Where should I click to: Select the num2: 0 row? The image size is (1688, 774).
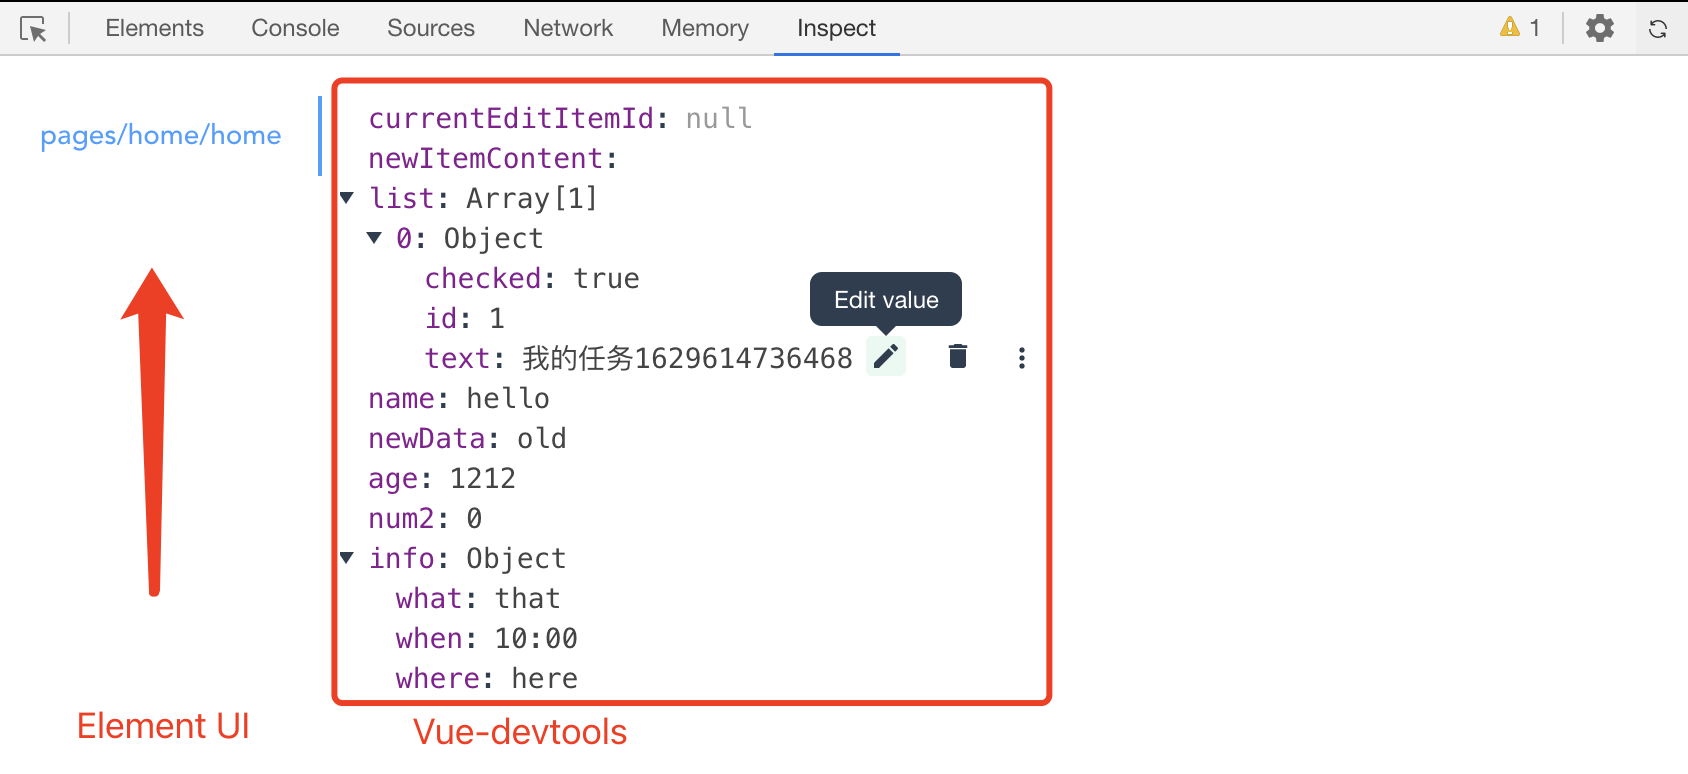pyautogui.click(x=425, y=519)
